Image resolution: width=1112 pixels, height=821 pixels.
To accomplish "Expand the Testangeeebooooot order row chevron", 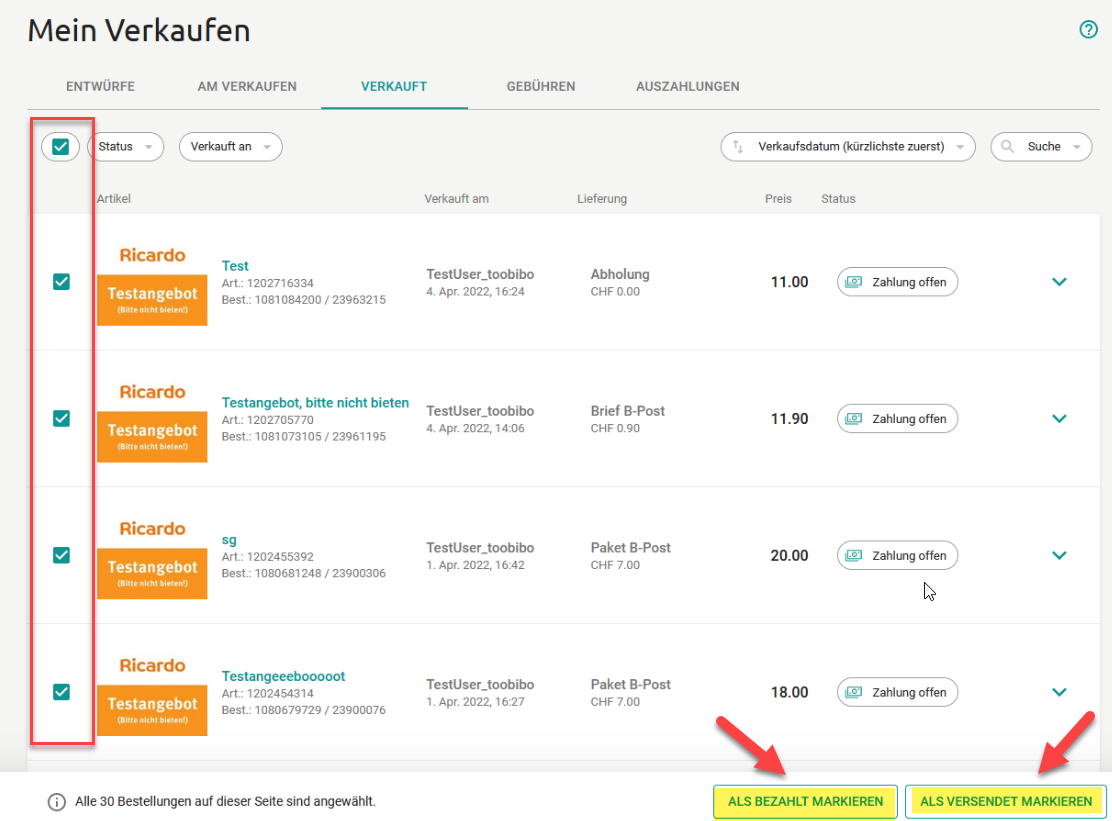I will tap(1059, 693).
